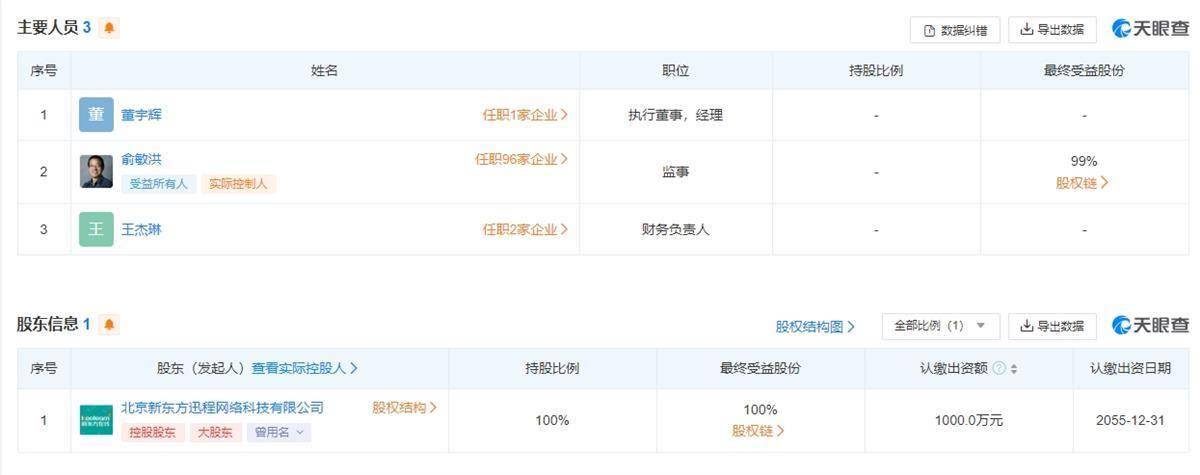The height and width of the screenshot is (475, 1200).
Task: Click the bell icon next to 股东信息
Action: pyautogui.click(x=109, y=324)
